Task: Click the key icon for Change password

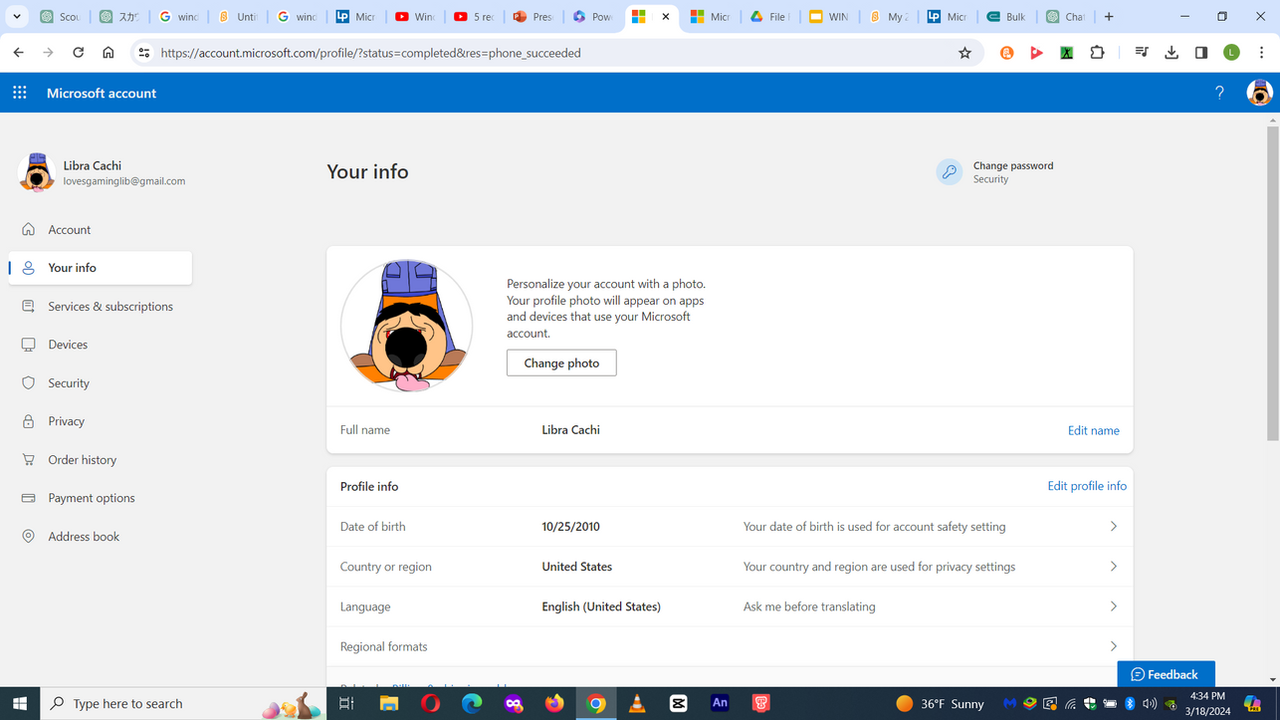Action: click(x=949, y=172)
